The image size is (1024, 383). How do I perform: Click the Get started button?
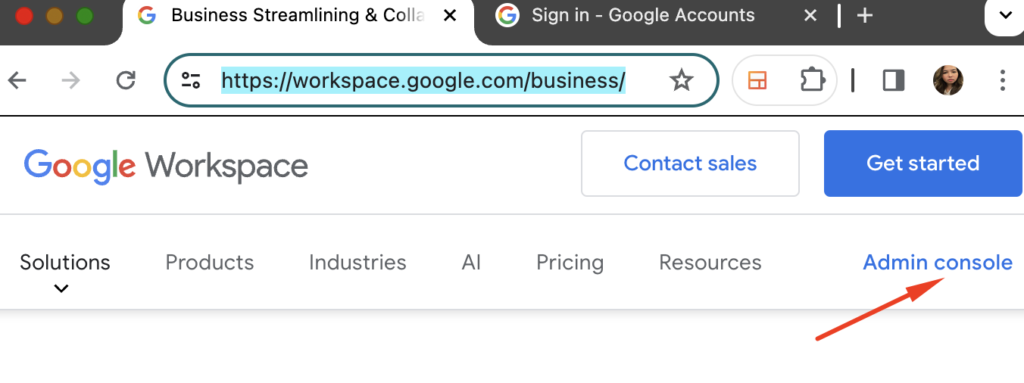coord(923,163)
